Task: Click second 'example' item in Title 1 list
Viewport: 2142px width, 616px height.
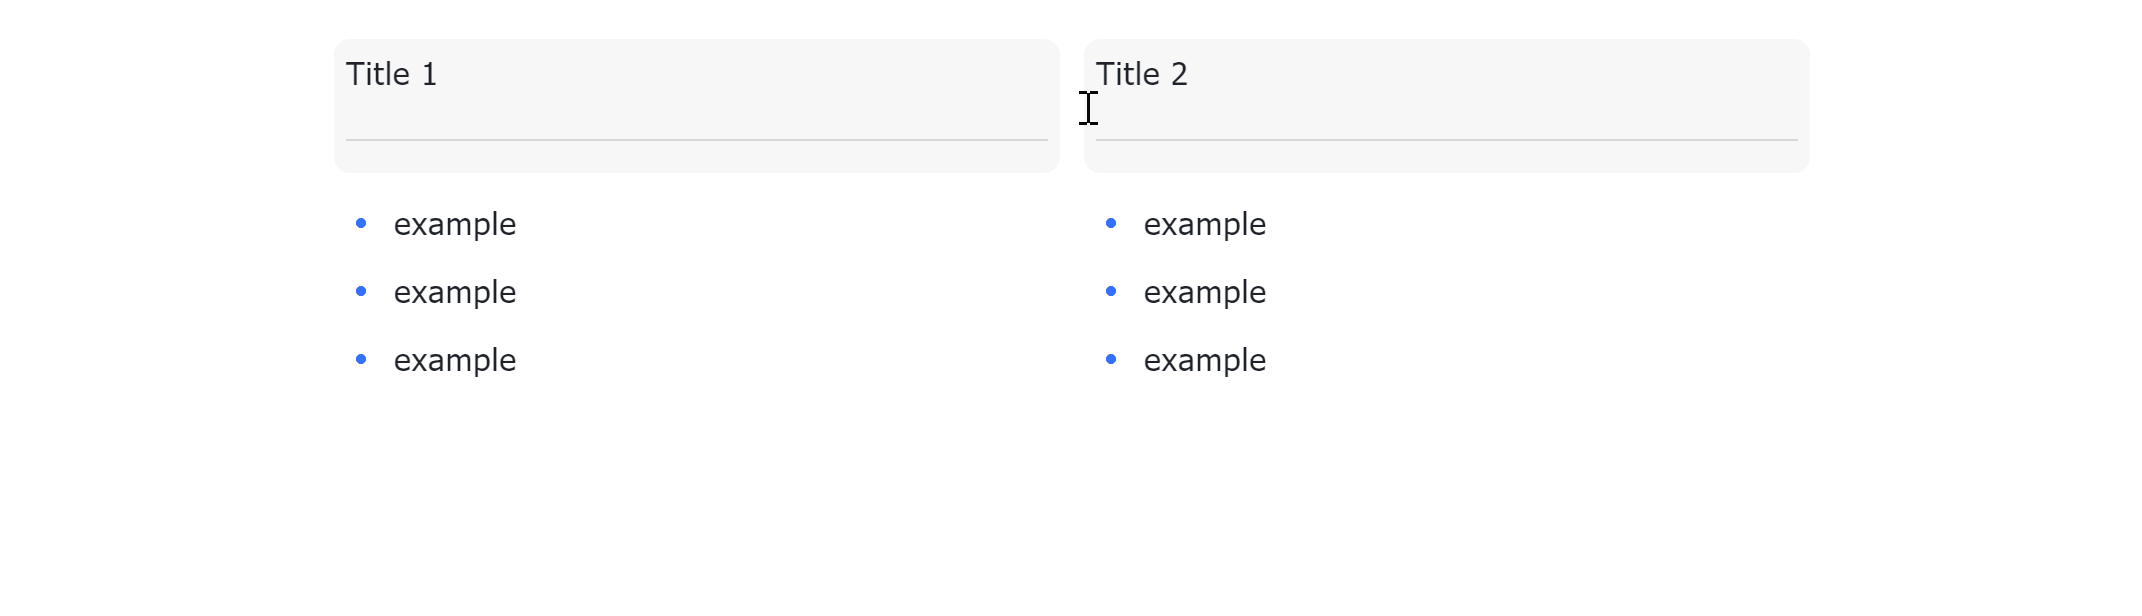Action: pyautogui.click(x=455, y=293)
